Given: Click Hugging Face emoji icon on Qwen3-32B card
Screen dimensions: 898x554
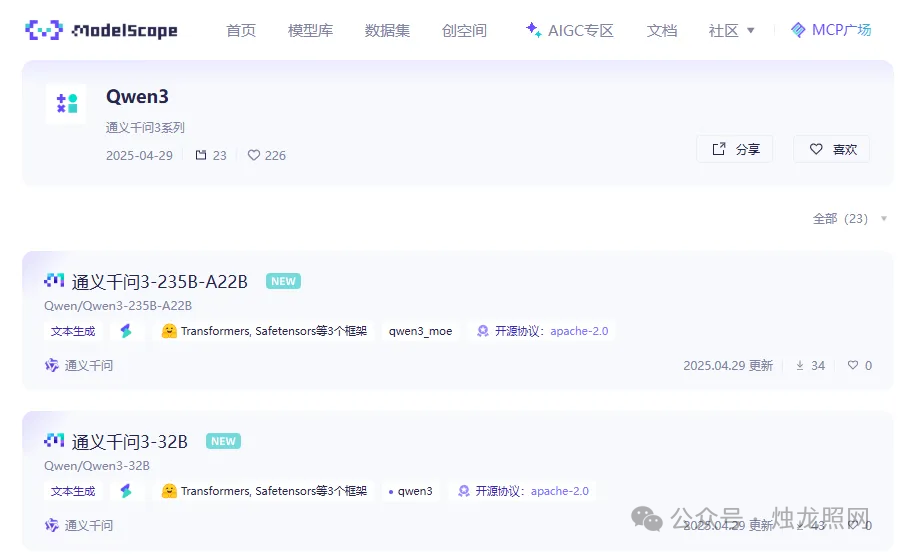Looking at the screenshot, I should 169,490.
